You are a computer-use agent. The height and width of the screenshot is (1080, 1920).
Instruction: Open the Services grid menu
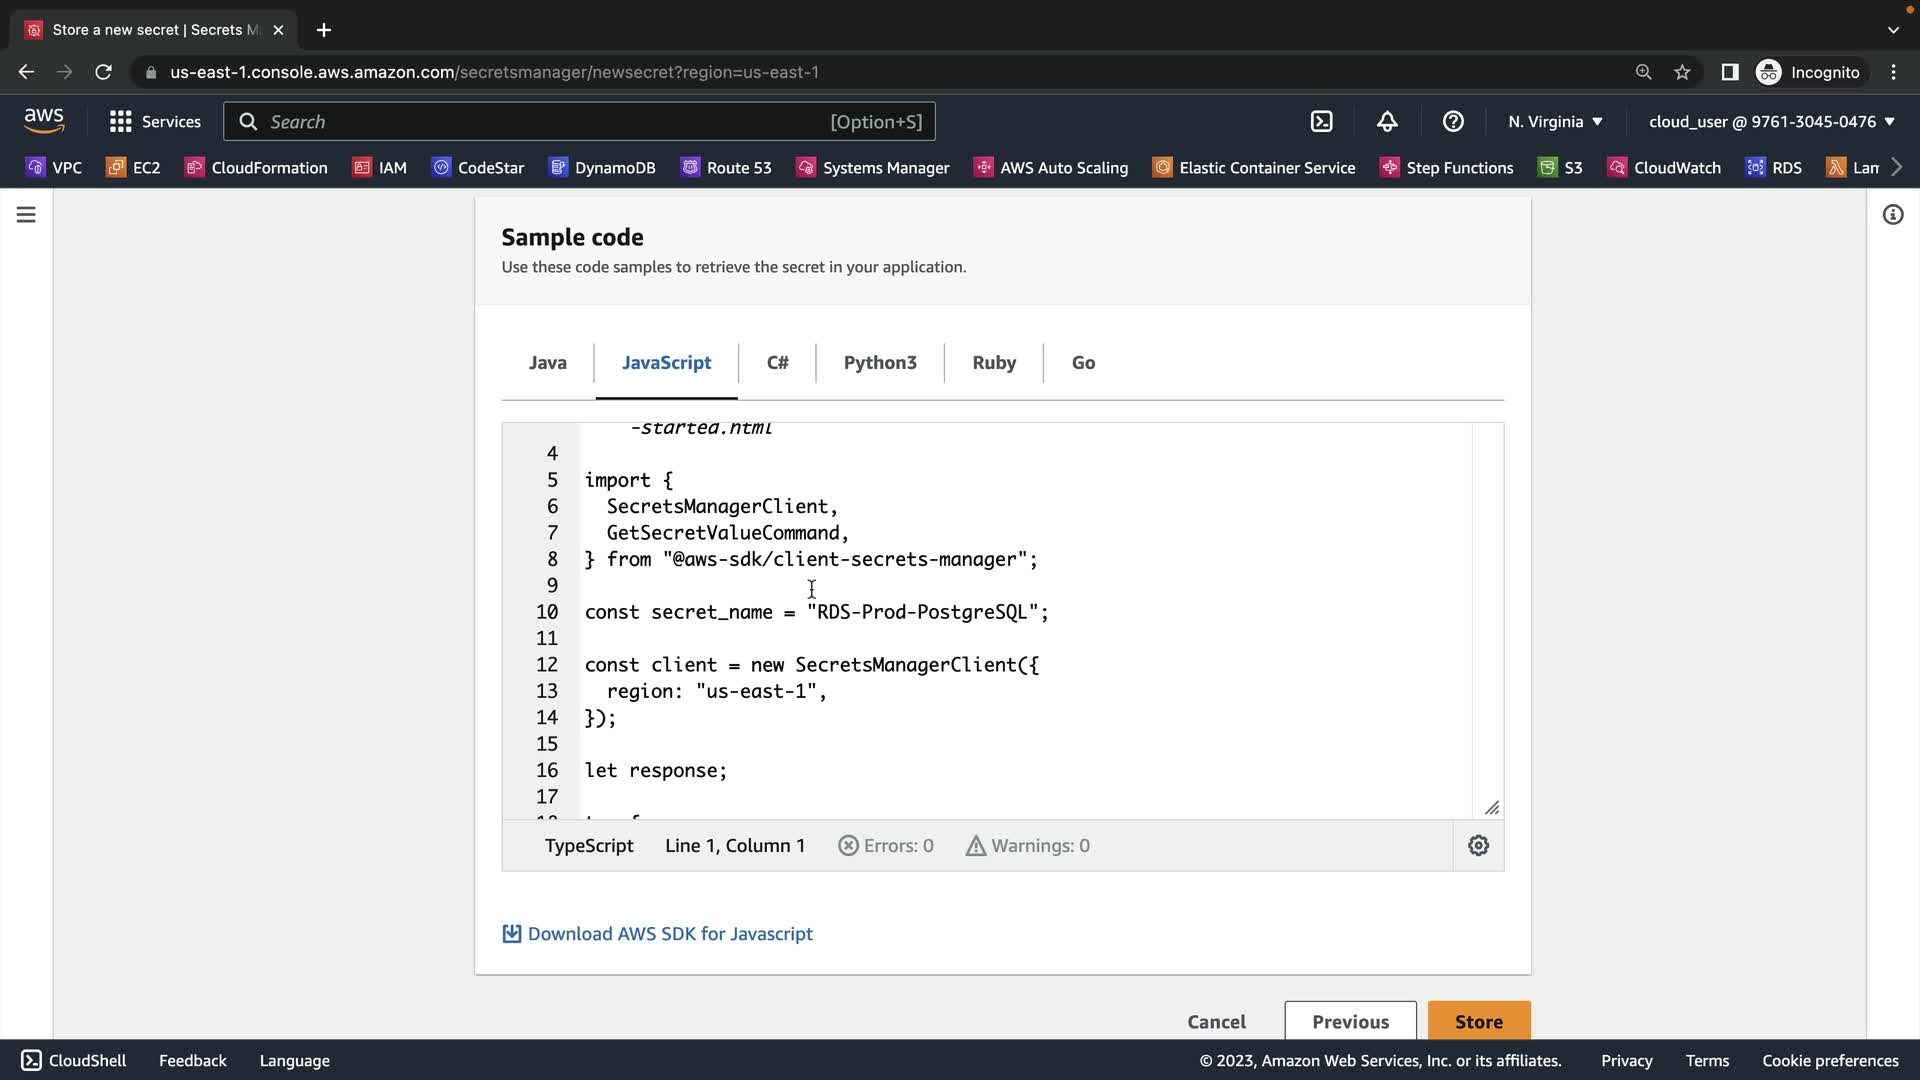coord(155,121)
